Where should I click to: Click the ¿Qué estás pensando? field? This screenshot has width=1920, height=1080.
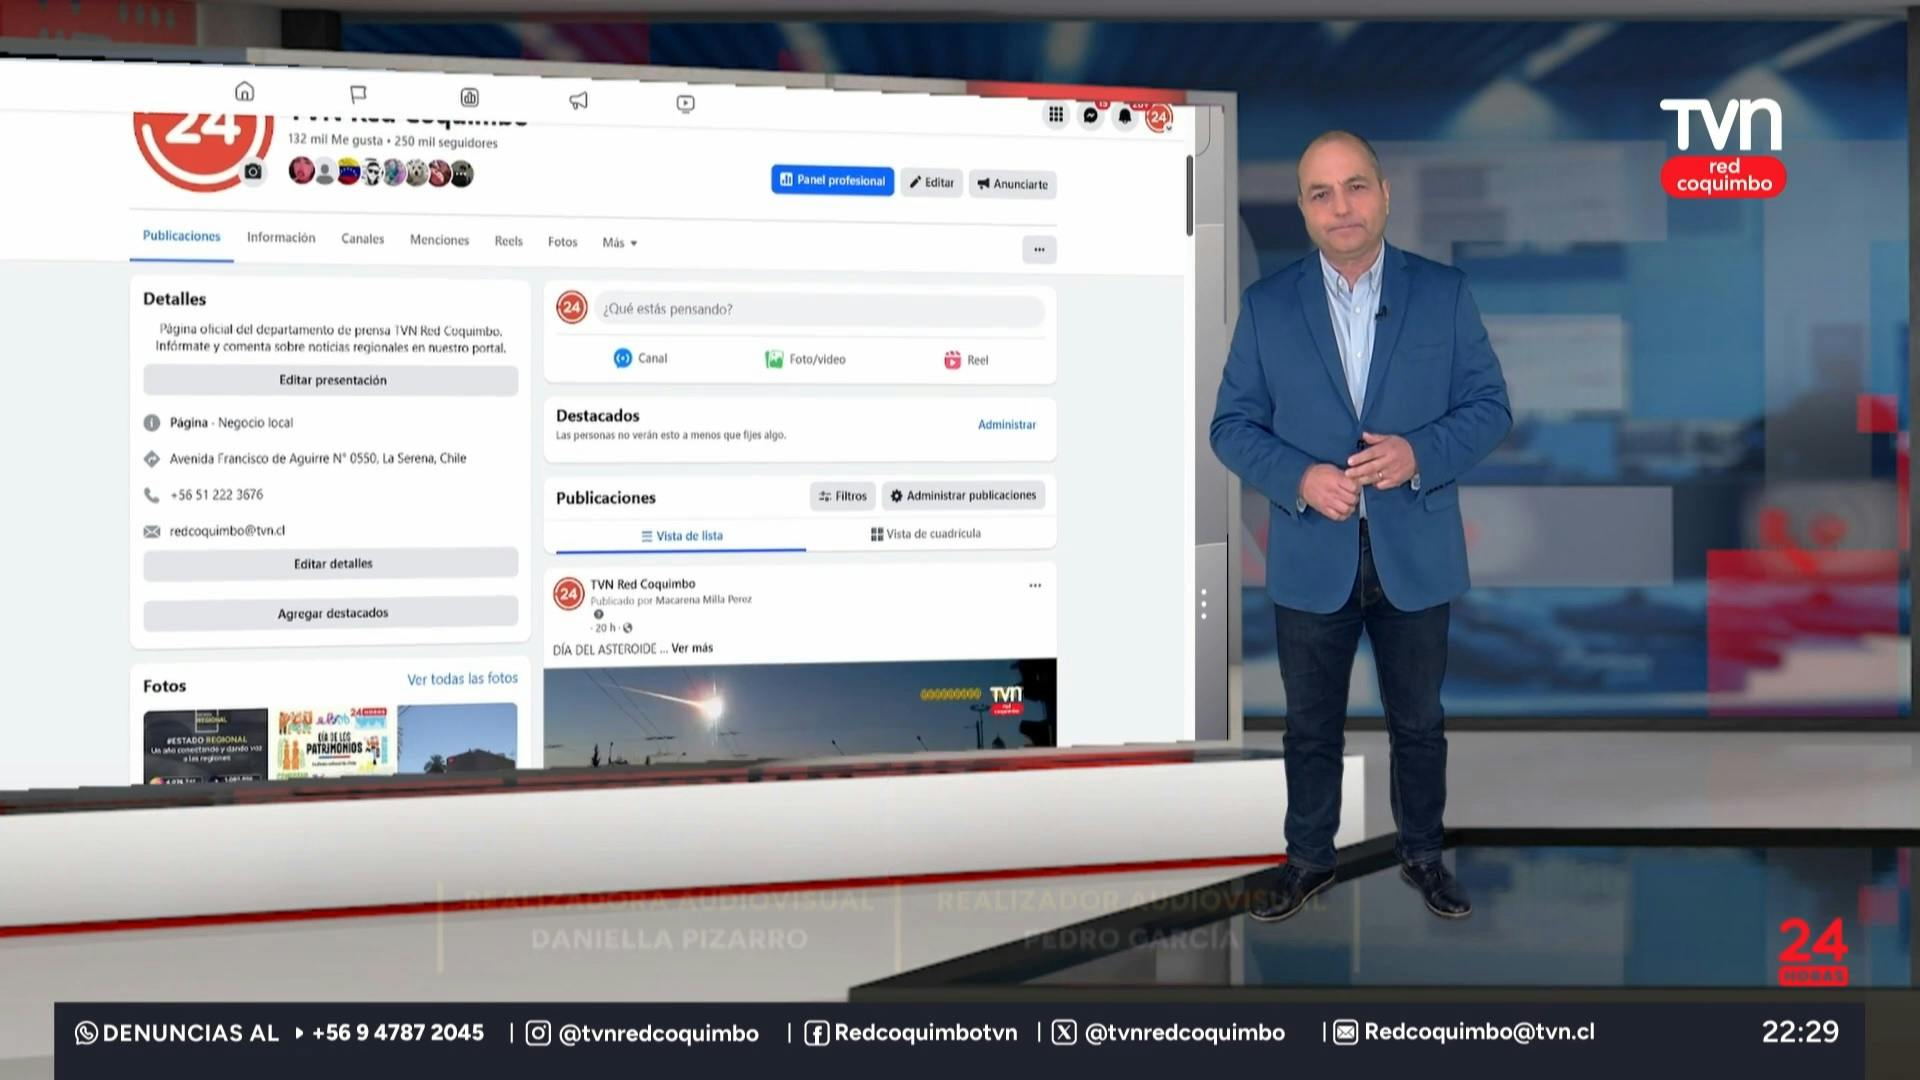point(820,309)
